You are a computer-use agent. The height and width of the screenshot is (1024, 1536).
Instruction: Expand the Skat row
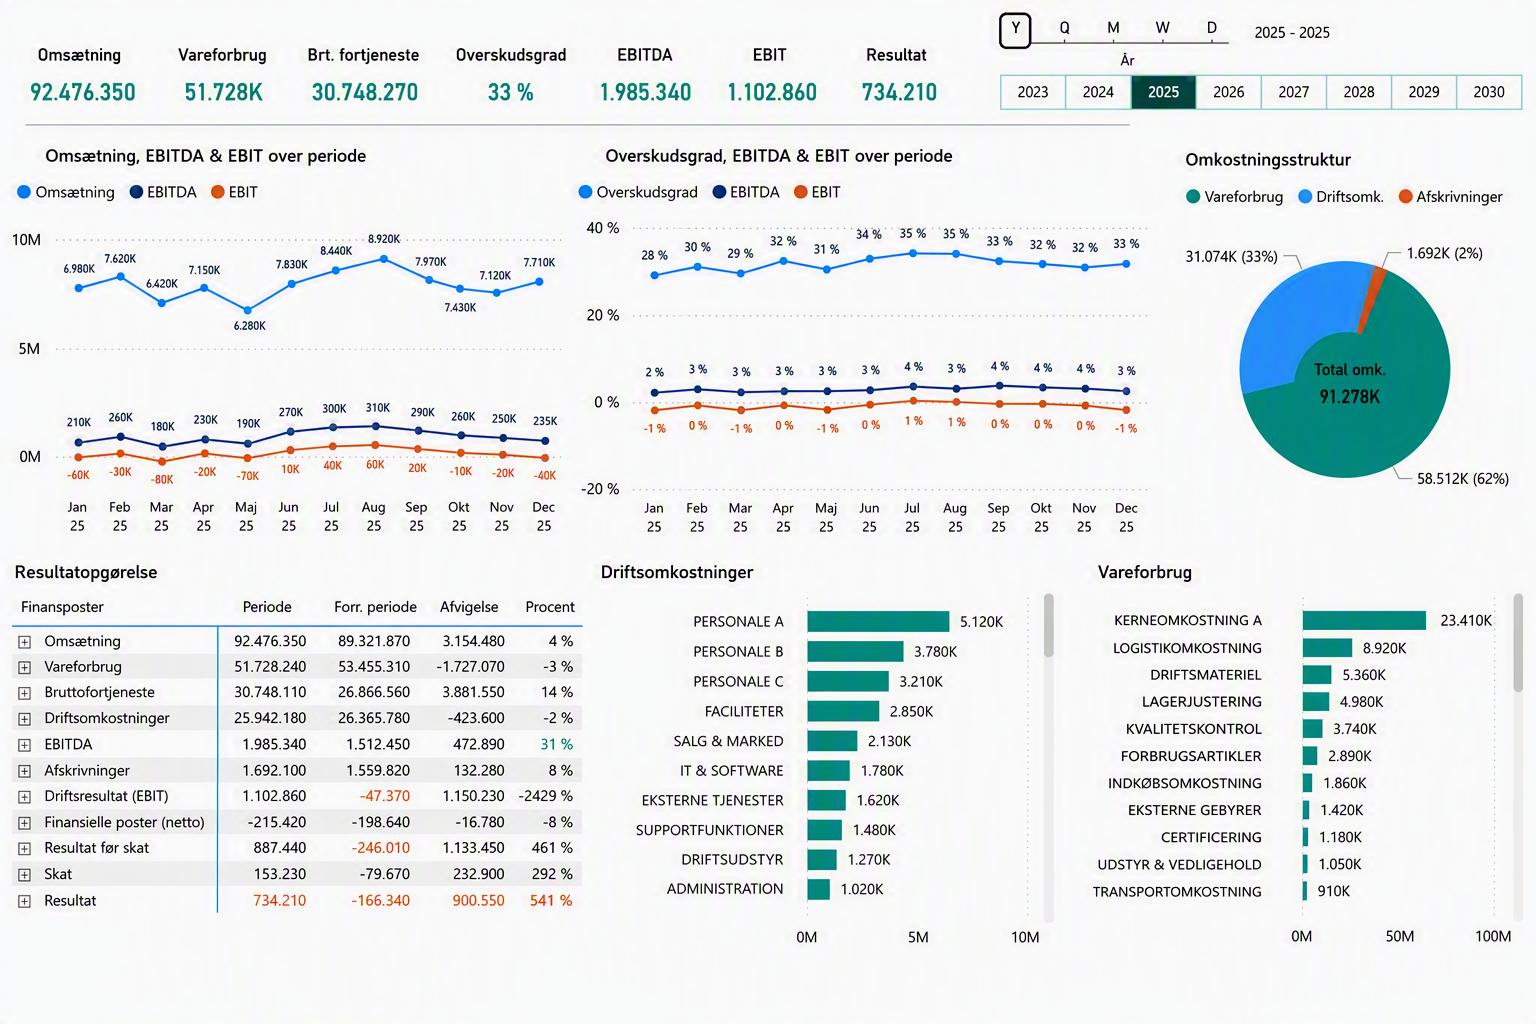[x=24, y=875]
